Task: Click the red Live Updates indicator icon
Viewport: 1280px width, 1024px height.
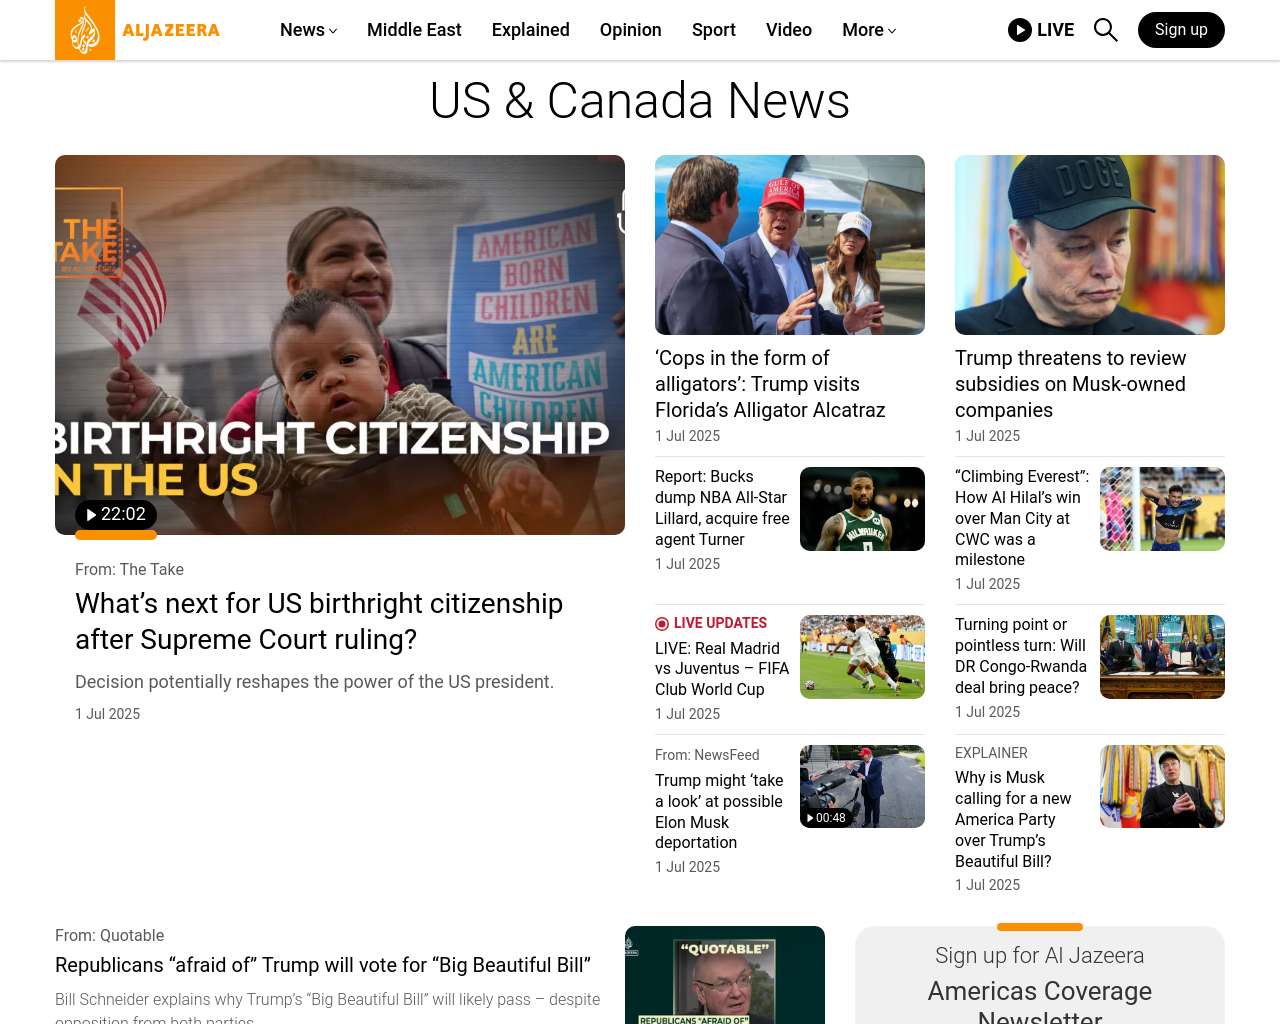Action: pos(662,624)
